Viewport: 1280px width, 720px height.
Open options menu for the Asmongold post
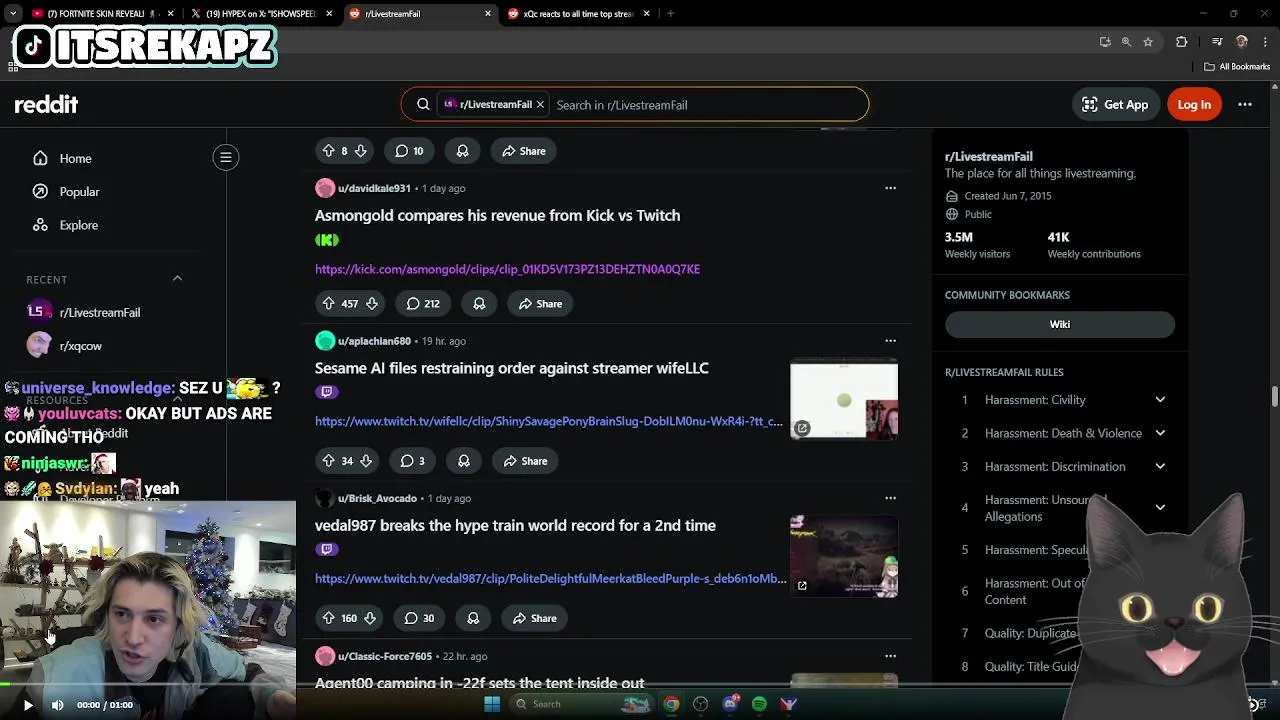coord(890,188)
